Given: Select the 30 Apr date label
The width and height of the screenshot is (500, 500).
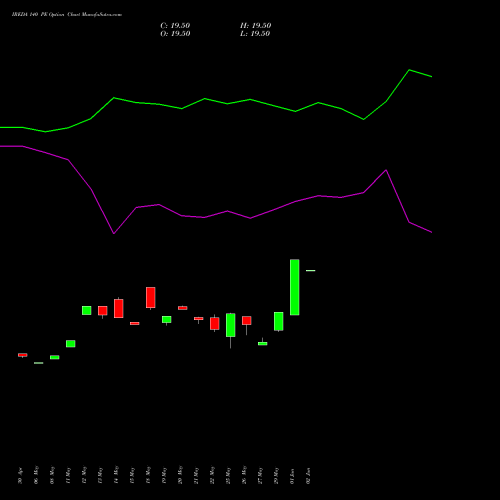Looking at the screenshot, I should tap(20, 476).
